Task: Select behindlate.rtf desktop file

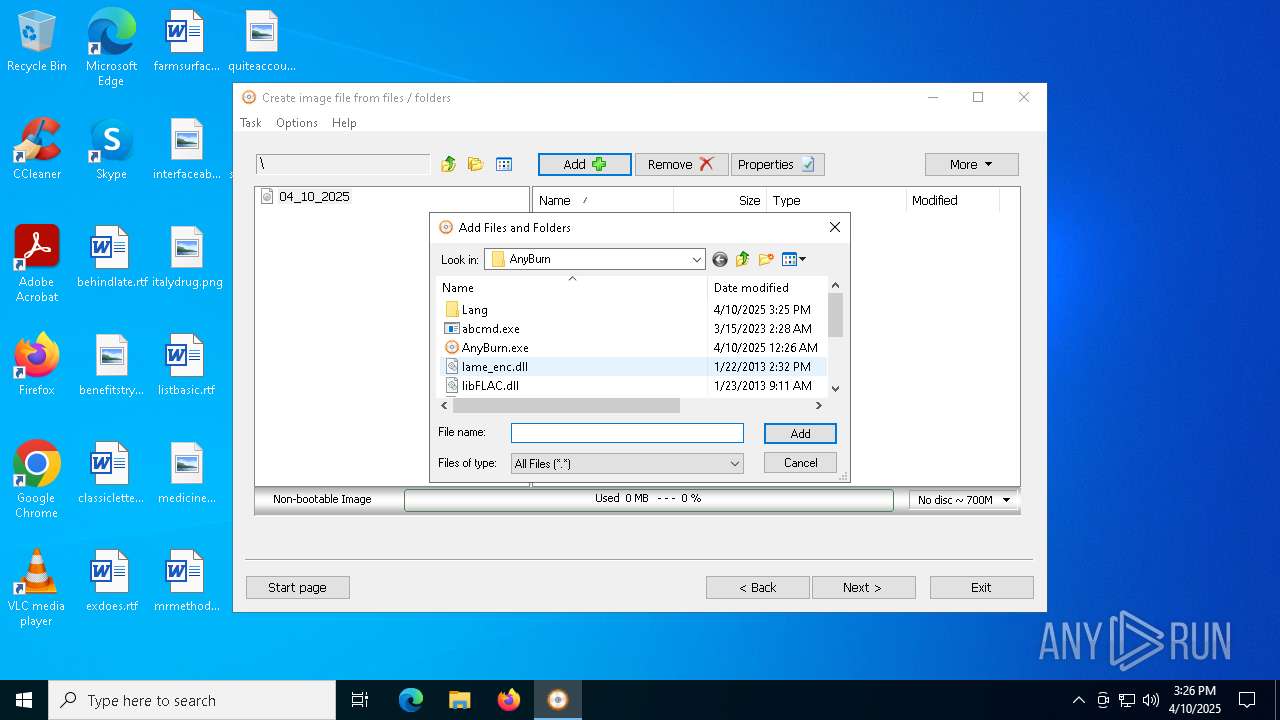Action: [x=111, y=257]
